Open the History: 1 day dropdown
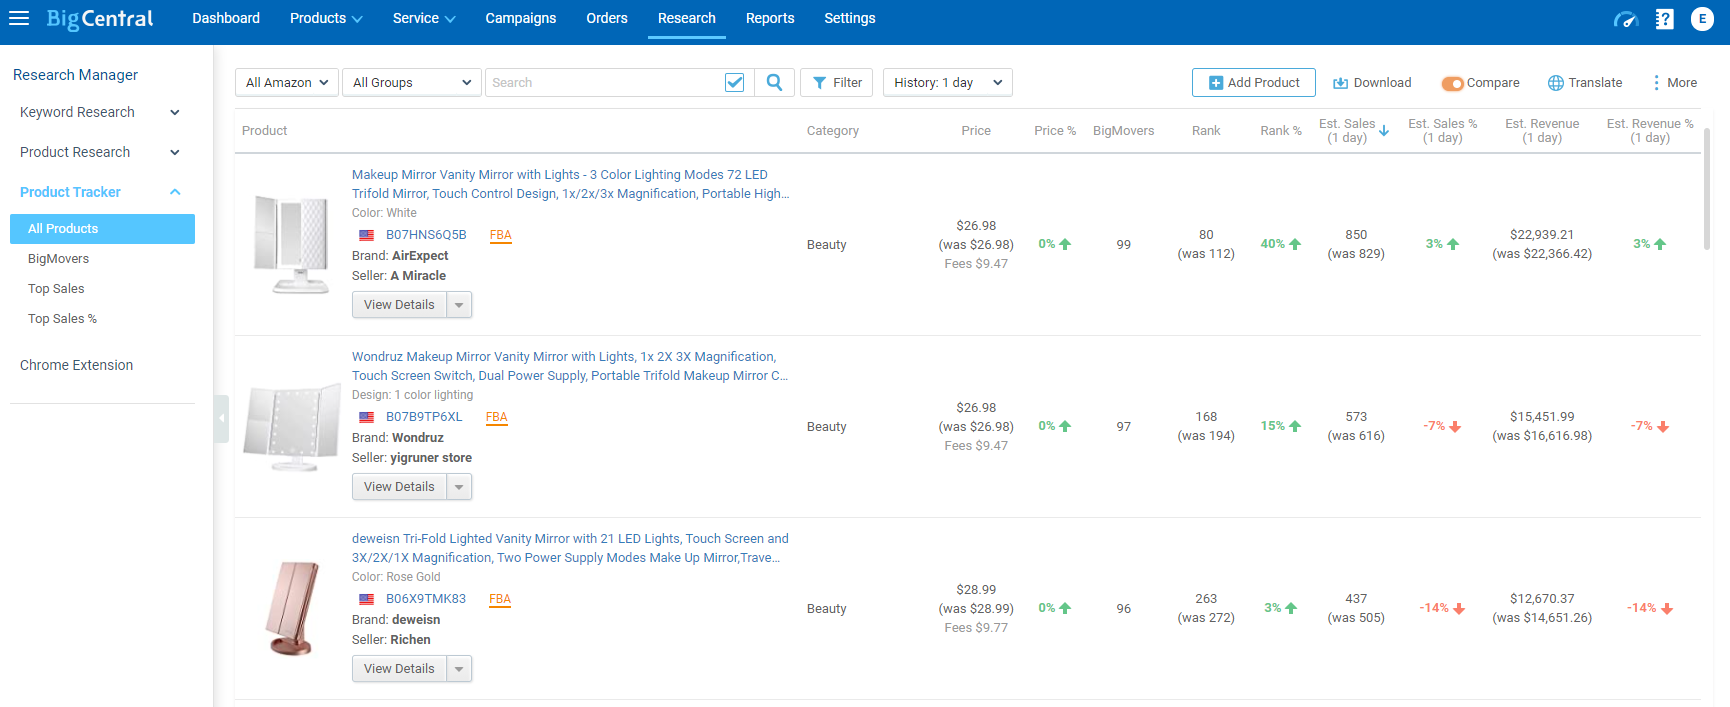This screenshot has height=707, width=1730. tap(948, 82)
